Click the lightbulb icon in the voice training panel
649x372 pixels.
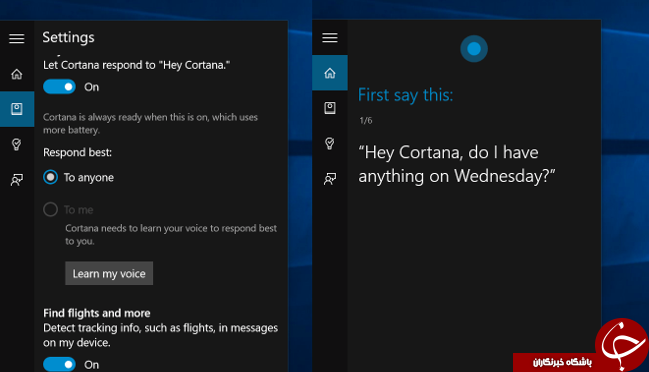coord(330,143)
